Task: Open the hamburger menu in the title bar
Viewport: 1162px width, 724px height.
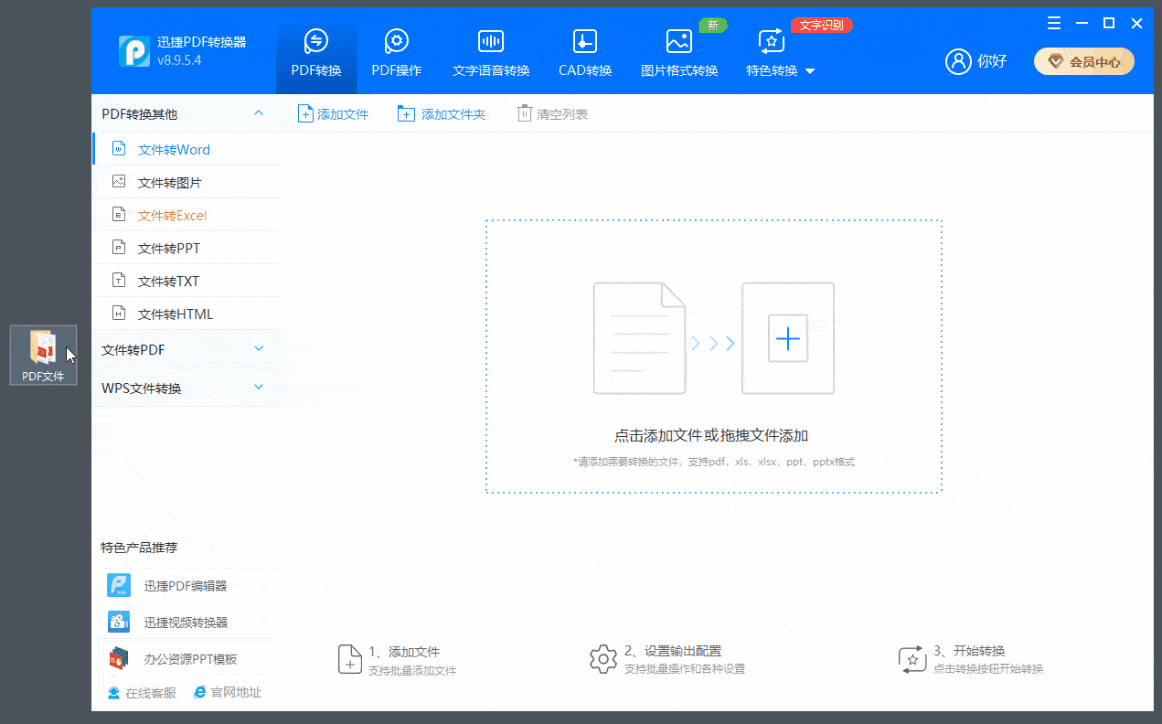Action: 1053,23
